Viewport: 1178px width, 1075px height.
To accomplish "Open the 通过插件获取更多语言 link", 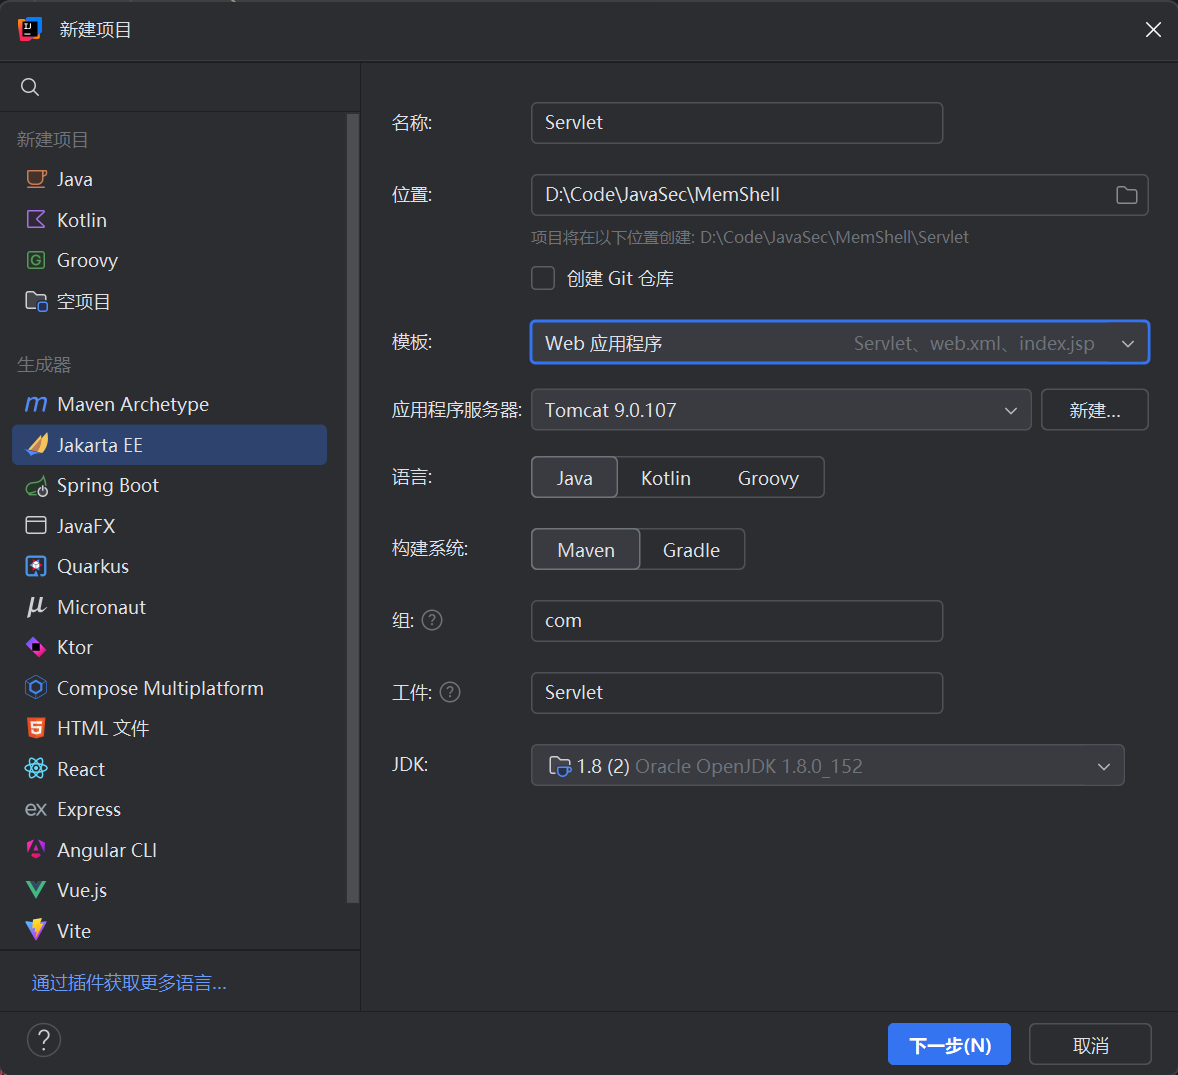I will click(x=129, y=983).
